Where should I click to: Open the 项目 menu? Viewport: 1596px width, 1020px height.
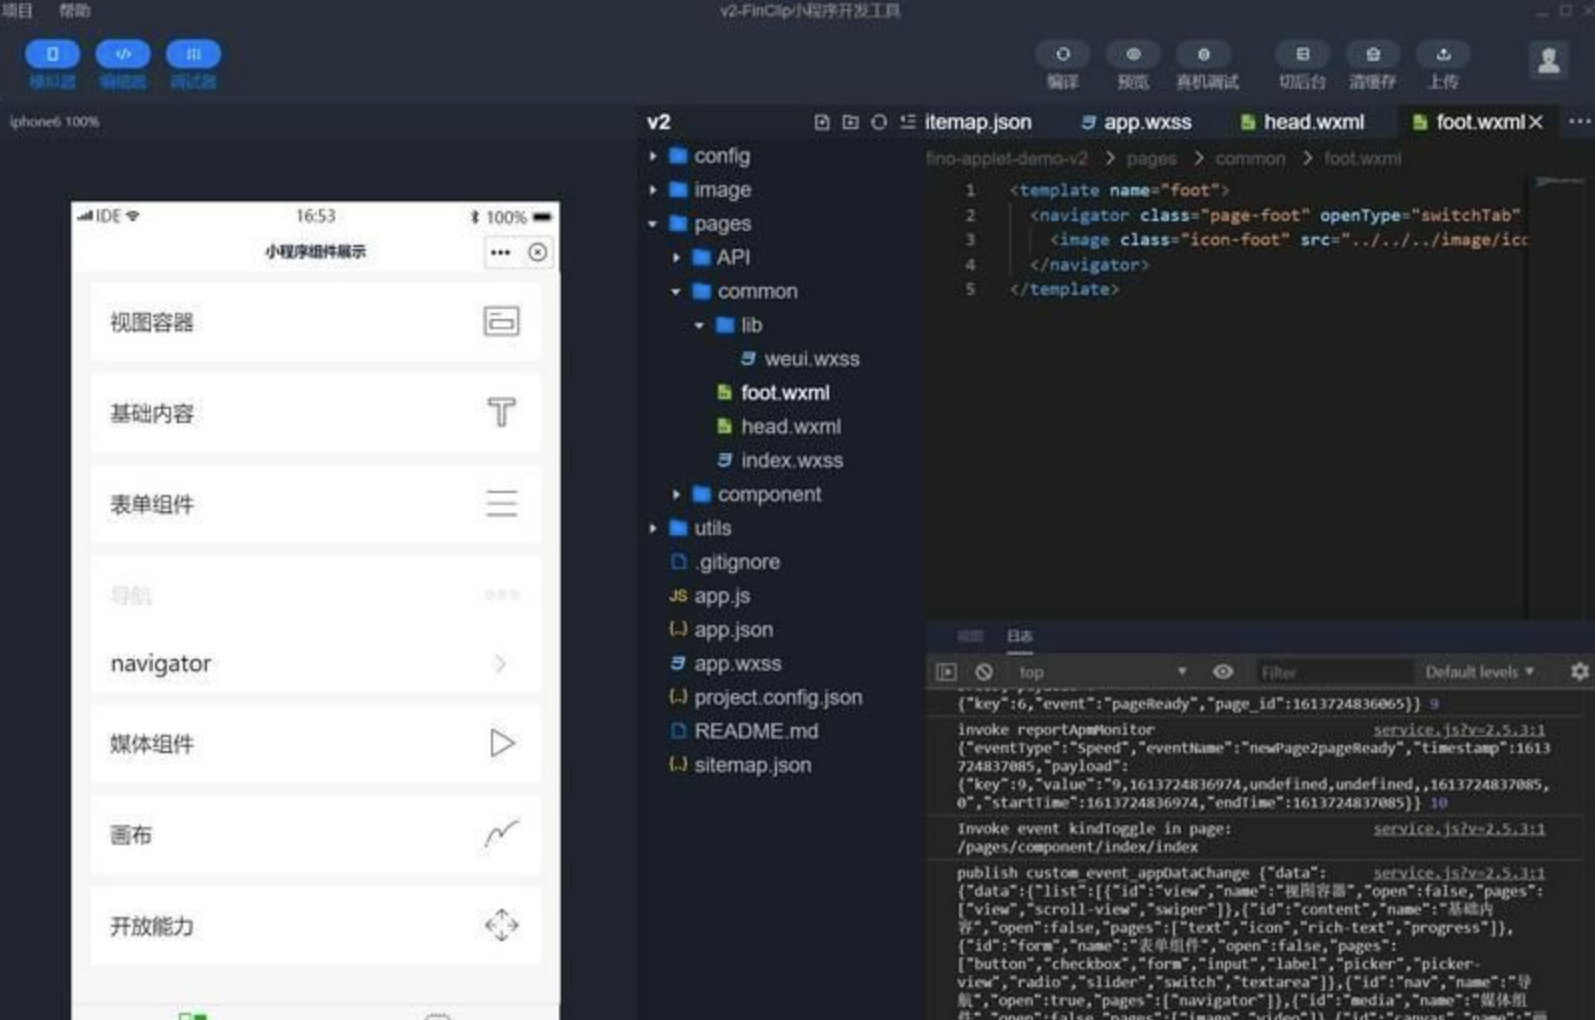coord(17,10)
